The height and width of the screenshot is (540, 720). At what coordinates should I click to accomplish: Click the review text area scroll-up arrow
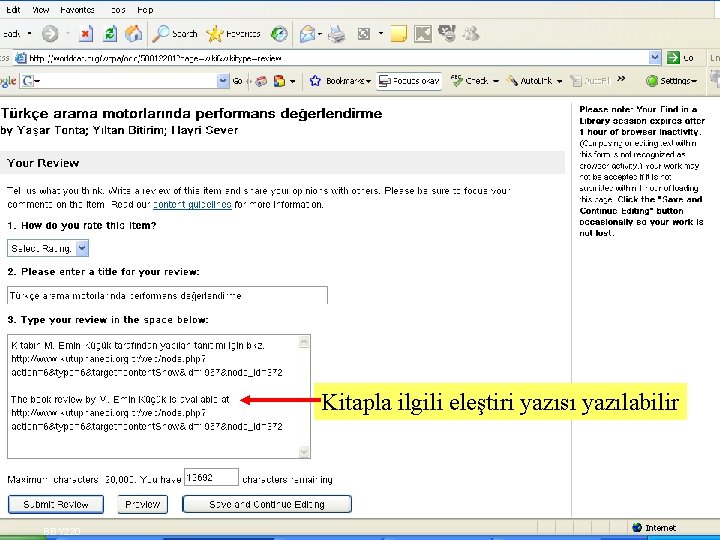[304, 342]
